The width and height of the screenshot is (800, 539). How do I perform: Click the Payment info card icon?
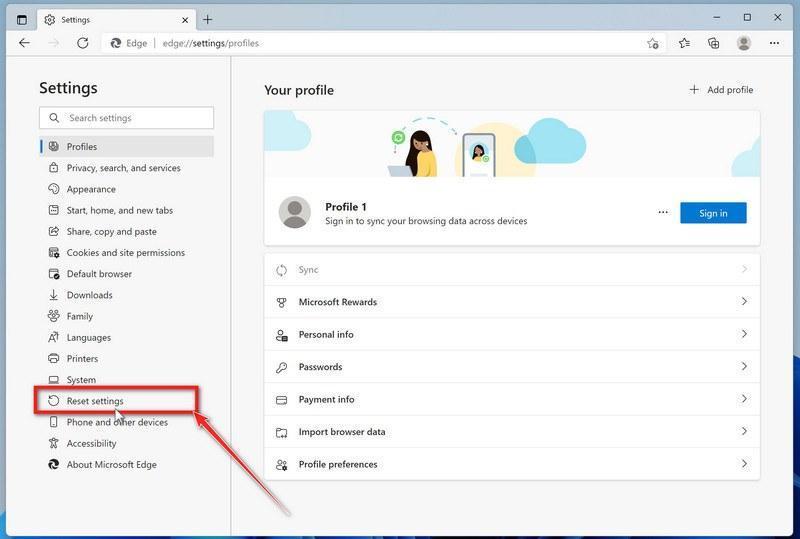pyautogui.click(x=282, y=400)
